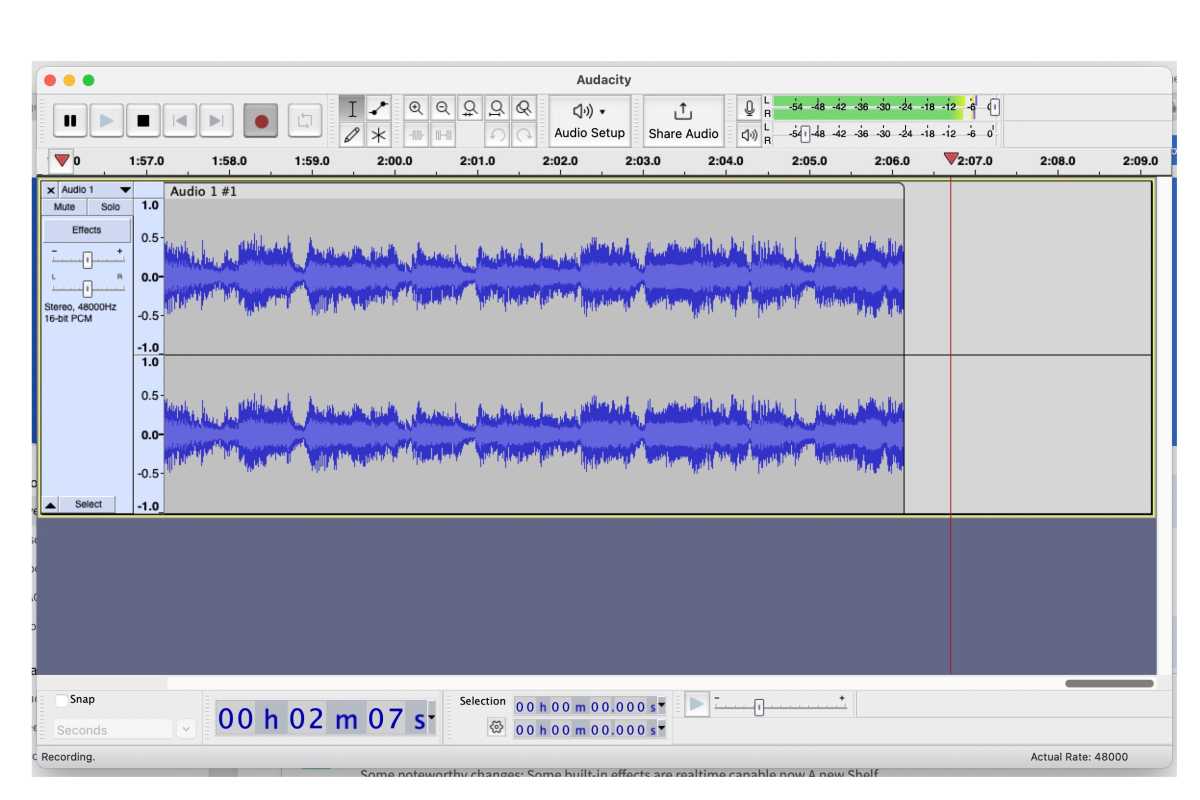
Task: Click the playback meter speaker icon
Action: coord(749,134)
